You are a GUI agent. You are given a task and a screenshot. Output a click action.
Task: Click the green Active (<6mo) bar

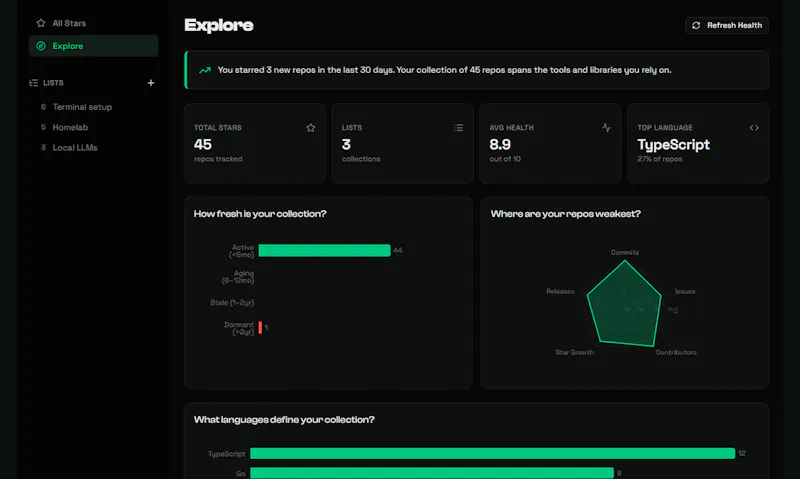click(x=324, y=250)
